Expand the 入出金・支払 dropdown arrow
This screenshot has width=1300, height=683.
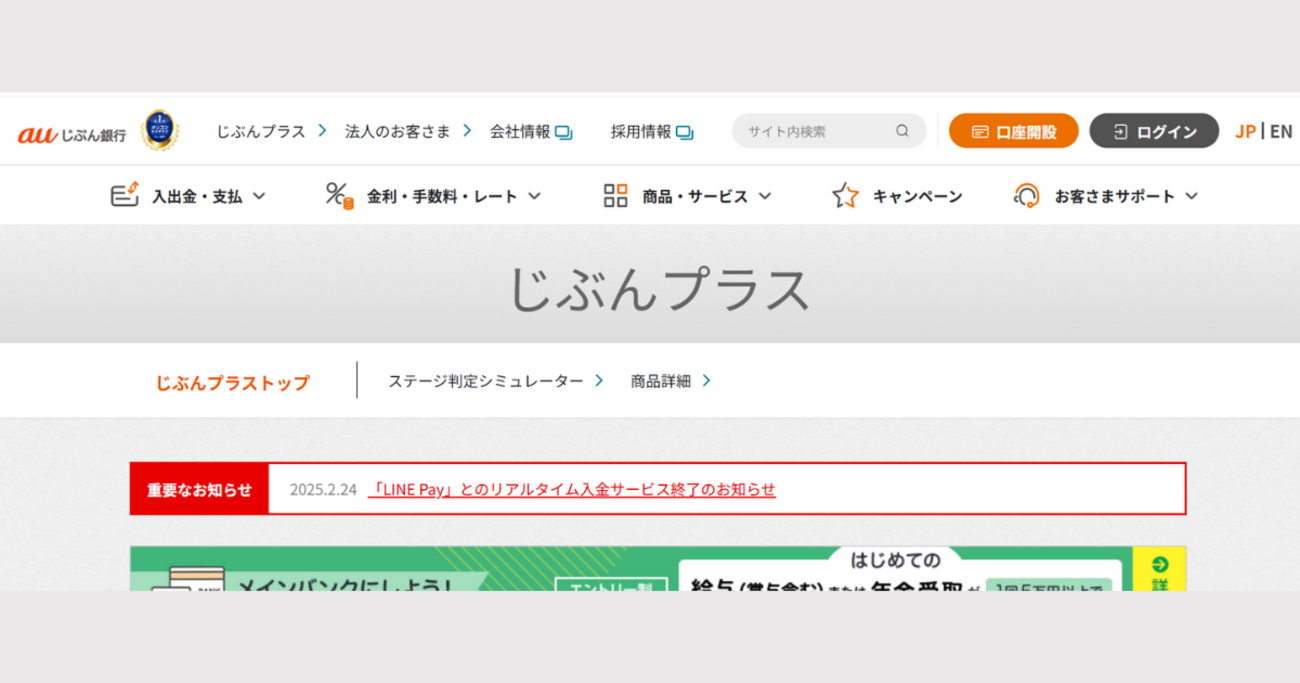point(259,196)
